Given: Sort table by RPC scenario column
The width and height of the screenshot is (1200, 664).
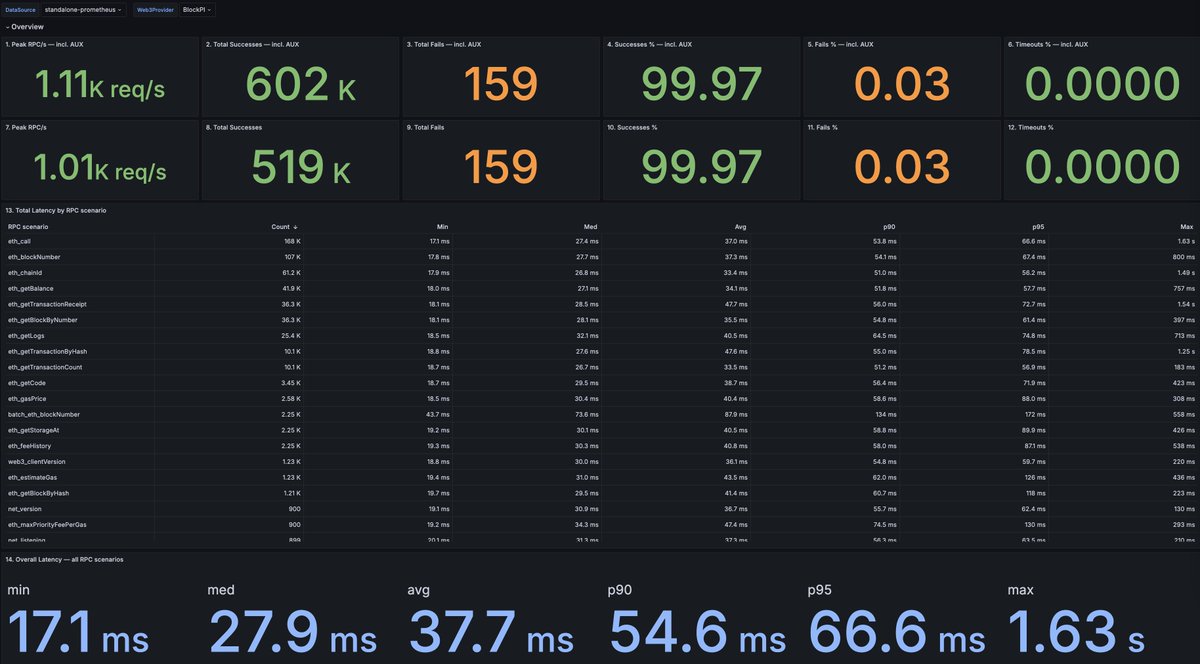Looking at the screenshot, I should (28, 227).
